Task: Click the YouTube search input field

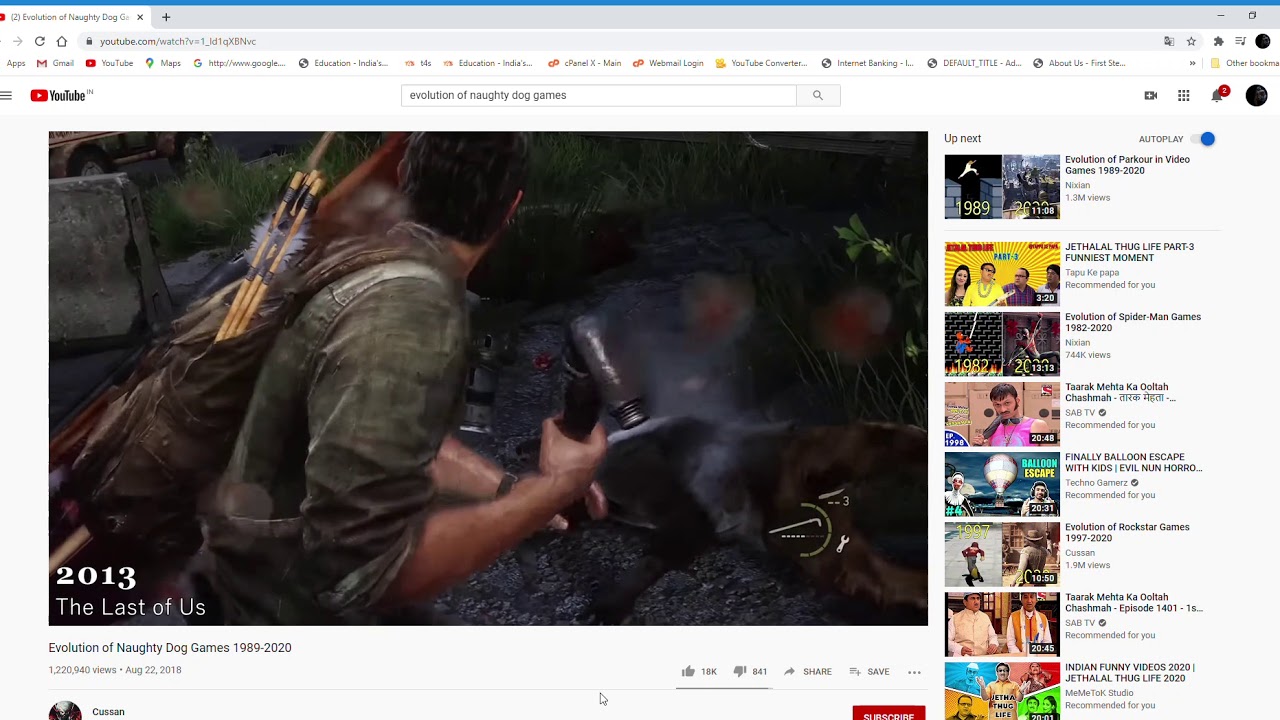Action: click(x=599, y=95)
